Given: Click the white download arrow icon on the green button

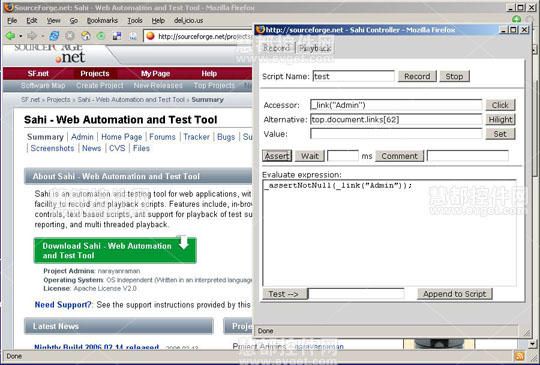Looking at the screenshot, I should 184,242.
